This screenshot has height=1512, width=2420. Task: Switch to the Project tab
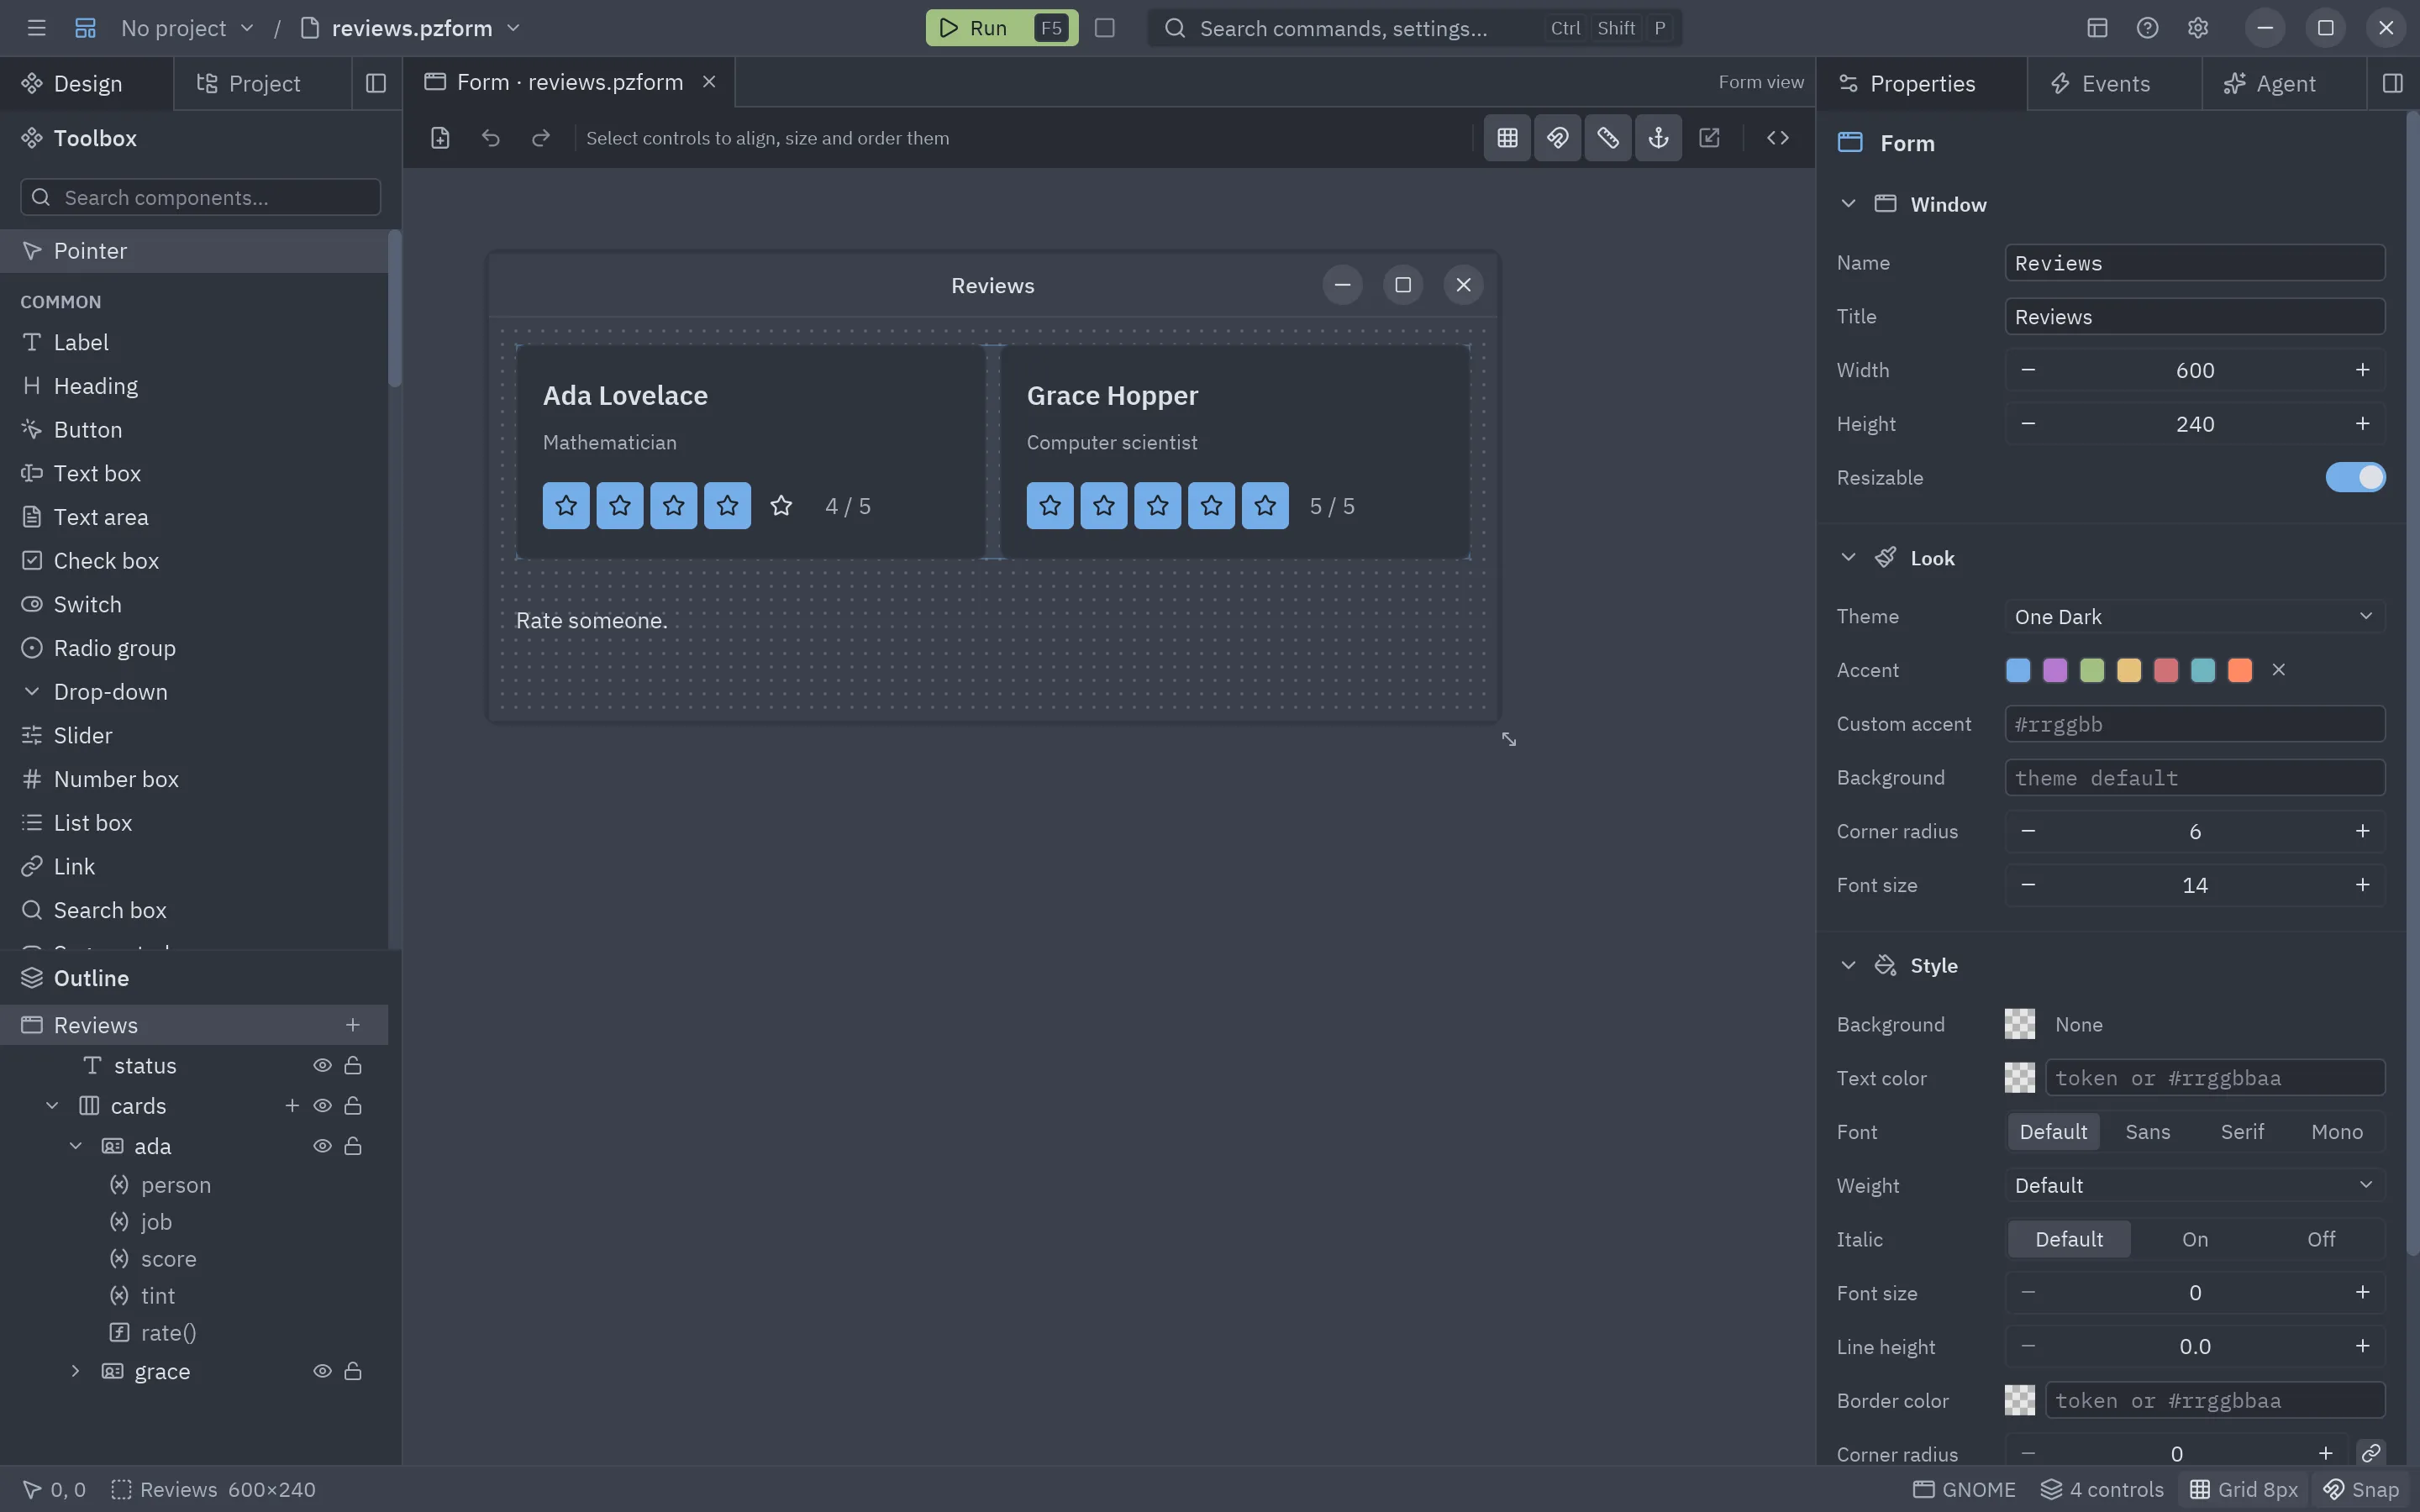(263, 84)
